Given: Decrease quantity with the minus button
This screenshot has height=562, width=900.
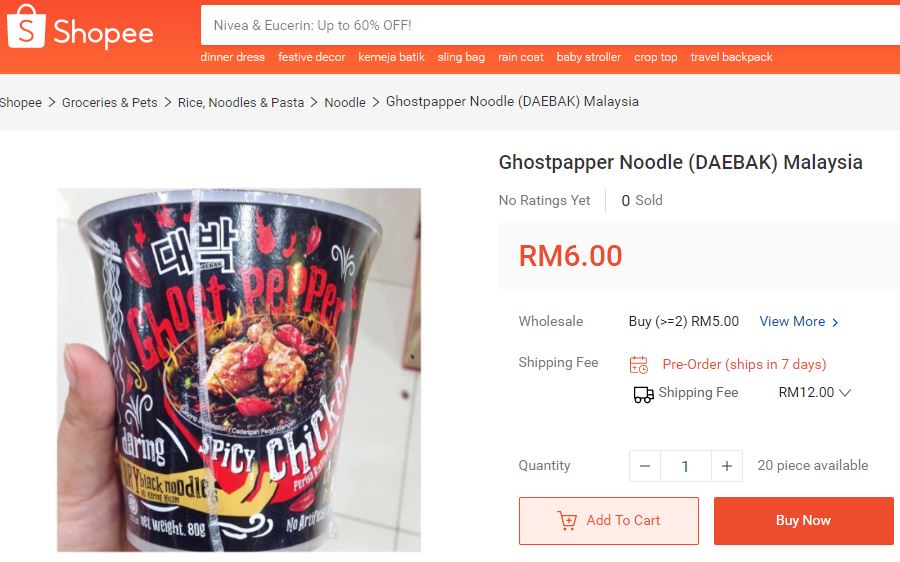Looking at the screenshot, I should [645, 466].
